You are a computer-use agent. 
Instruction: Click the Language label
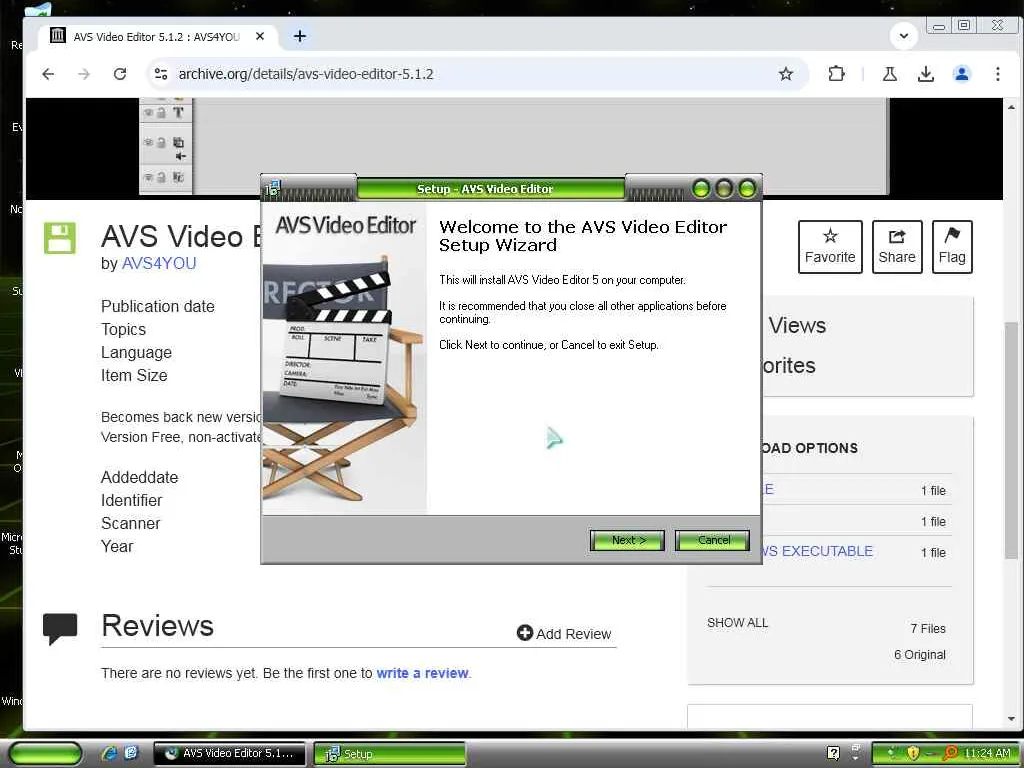click(x=136, y=353)
